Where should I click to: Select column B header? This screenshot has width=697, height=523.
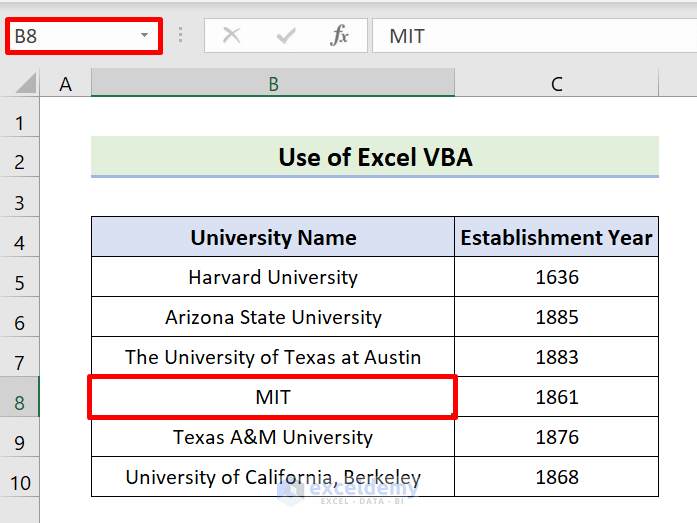273,84
